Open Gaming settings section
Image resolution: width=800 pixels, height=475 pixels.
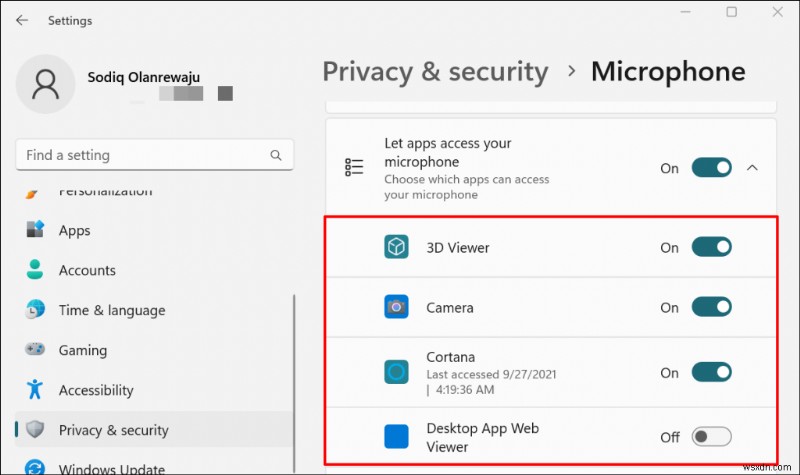click(x=82, y=350)
